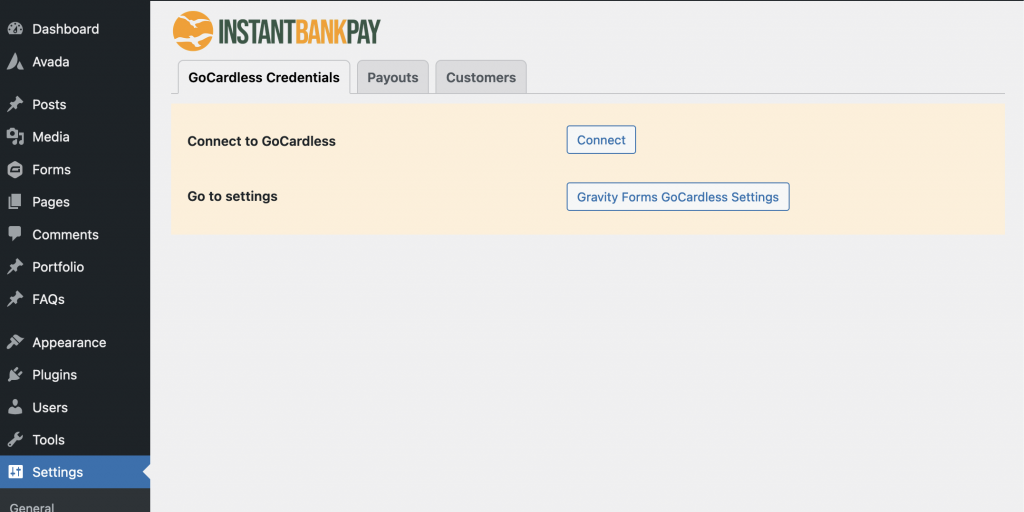Open Media in the admin menu
Screen dimensions: 1024x512
tap(75, 137)
